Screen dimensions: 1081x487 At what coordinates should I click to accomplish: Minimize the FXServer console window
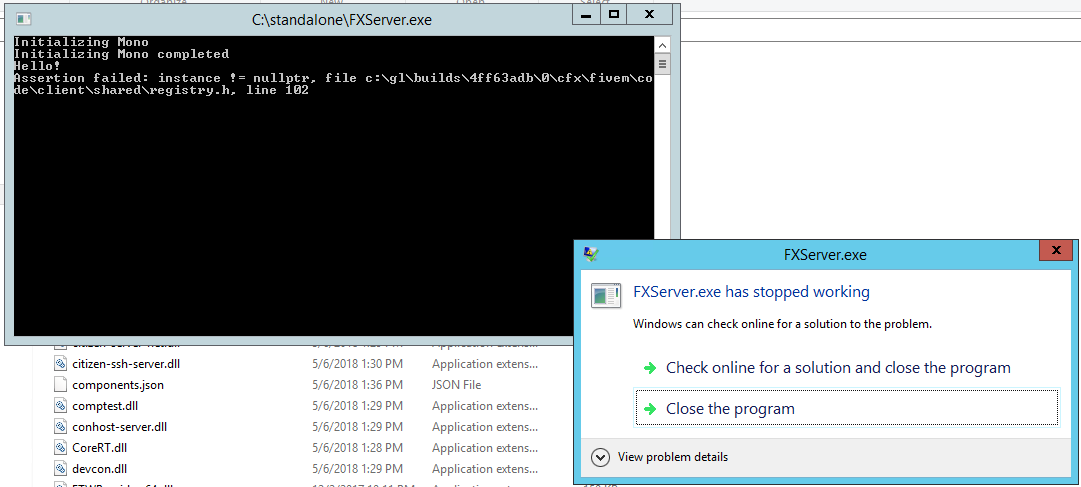[587, 14]
